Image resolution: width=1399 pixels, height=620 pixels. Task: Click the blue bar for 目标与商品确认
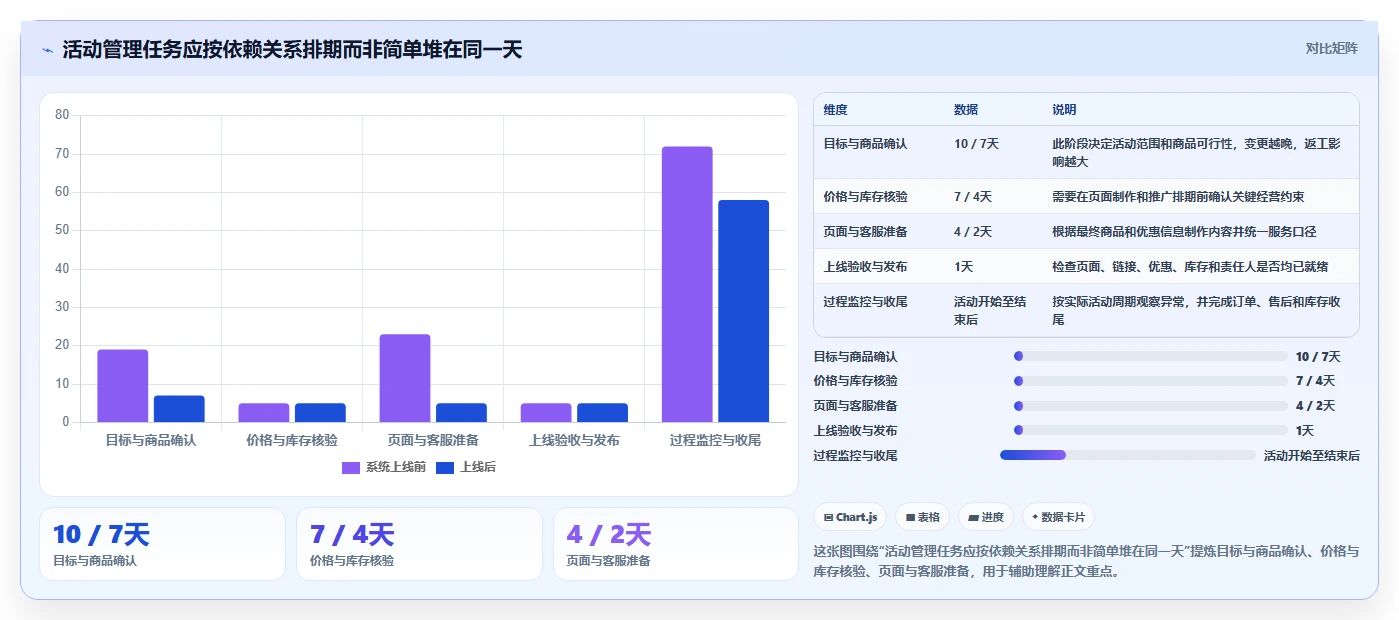[x=179, y=409]
